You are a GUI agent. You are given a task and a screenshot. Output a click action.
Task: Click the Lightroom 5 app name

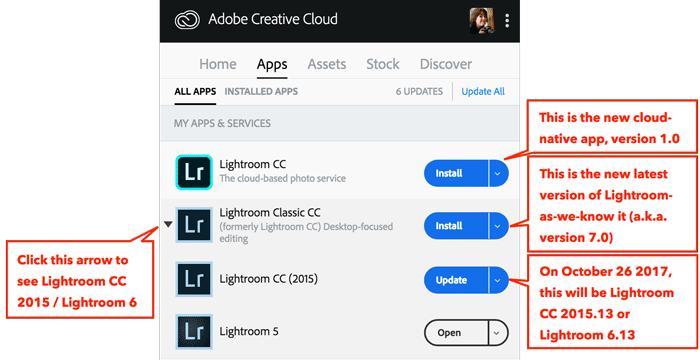point(249,331)
